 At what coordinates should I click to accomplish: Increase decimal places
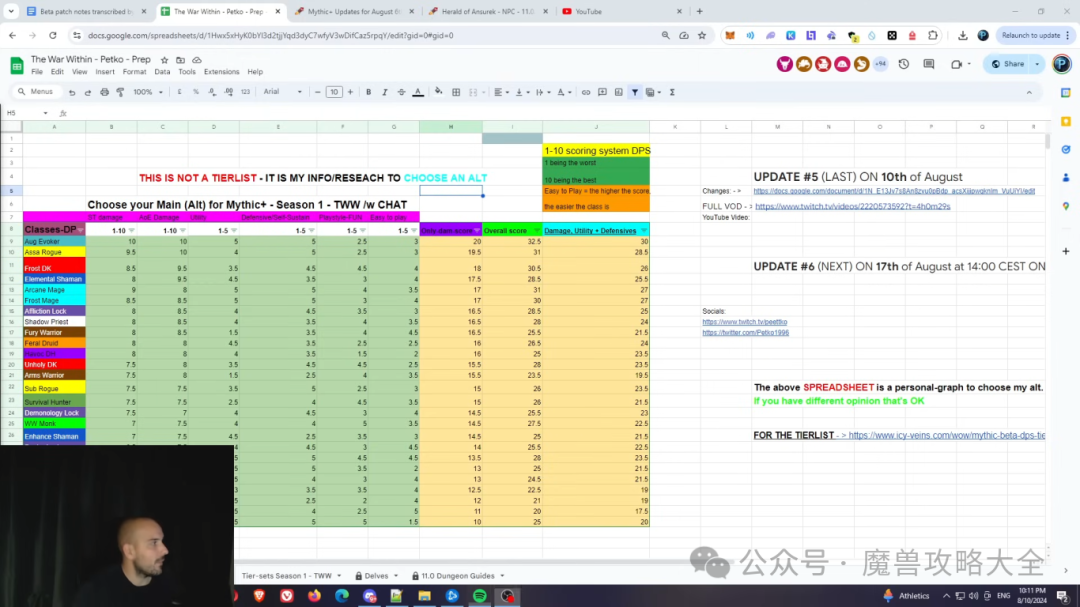[x=229, y=92]
